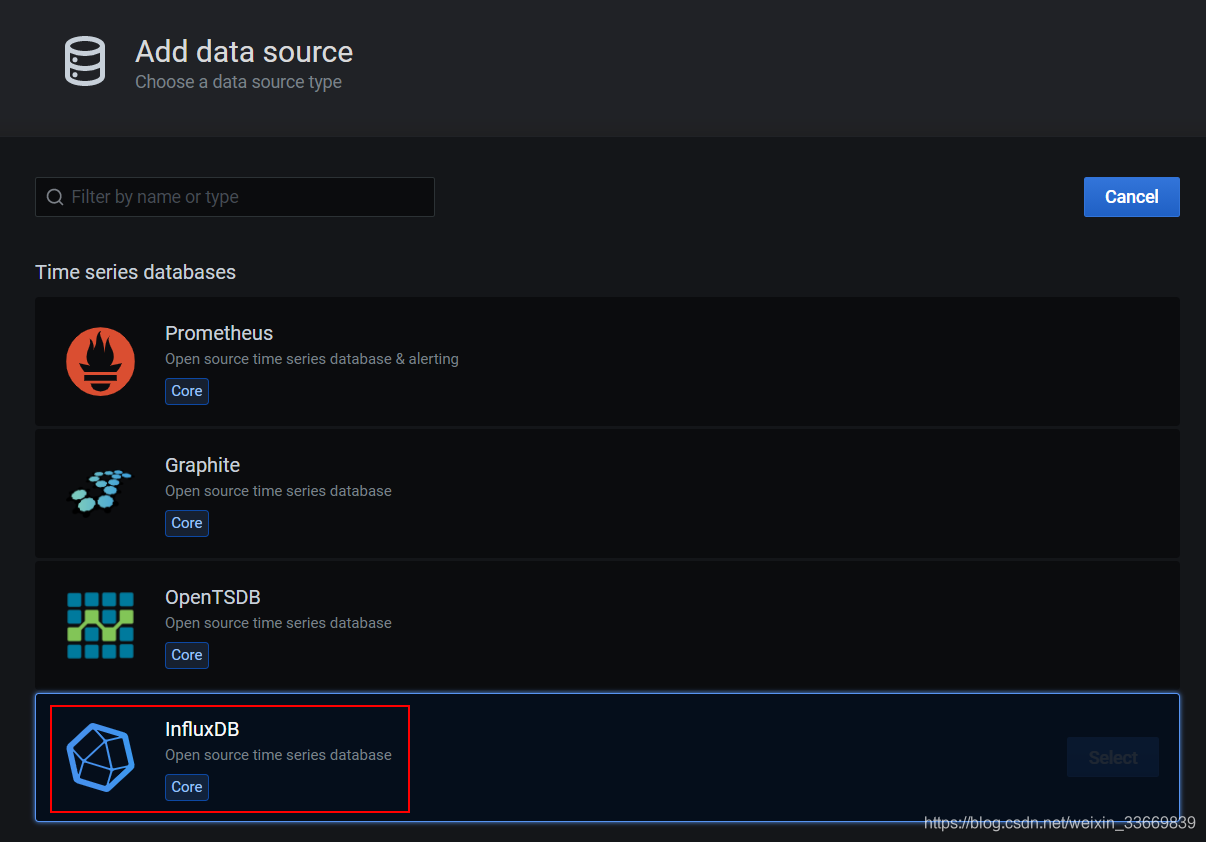Click Graphite's 'Open source time series database' text
Image resolution: width=1206 pixels, height=842 pixels.
pyautogui.click(x=278, y=491)
